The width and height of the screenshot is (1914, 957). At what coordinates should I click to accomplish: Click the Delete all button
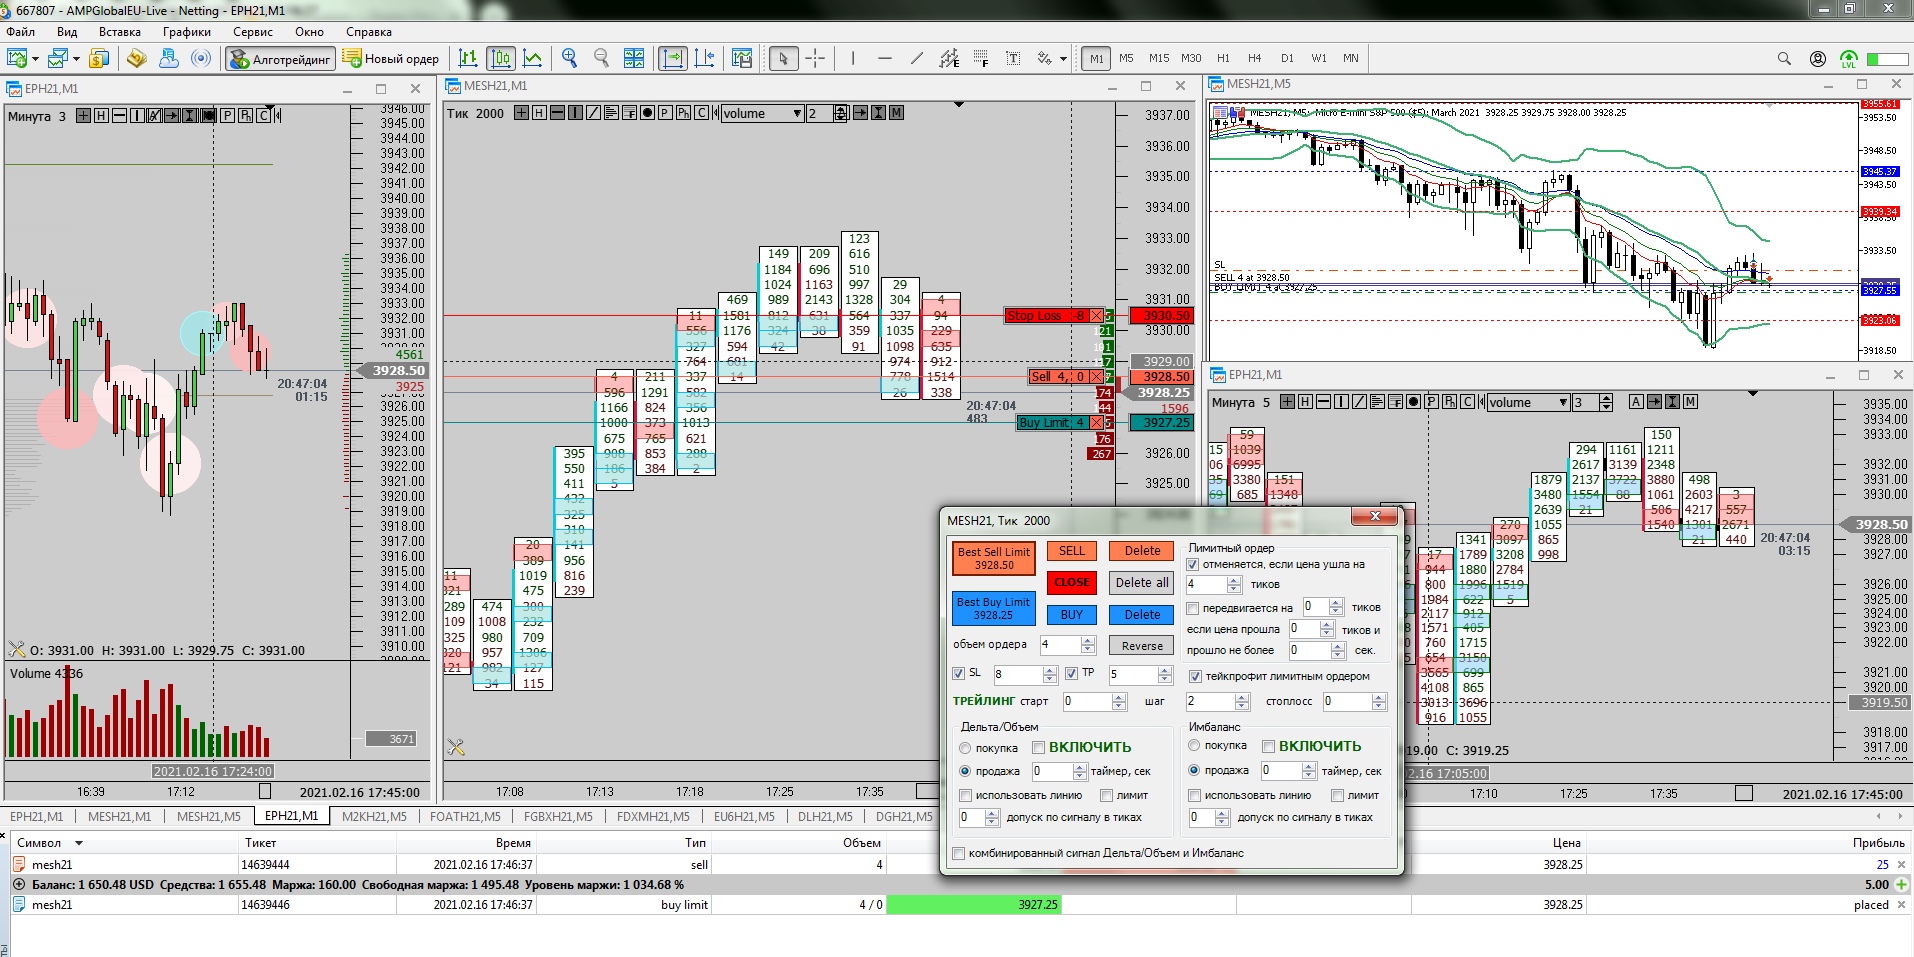click(x=1142, y=582)
